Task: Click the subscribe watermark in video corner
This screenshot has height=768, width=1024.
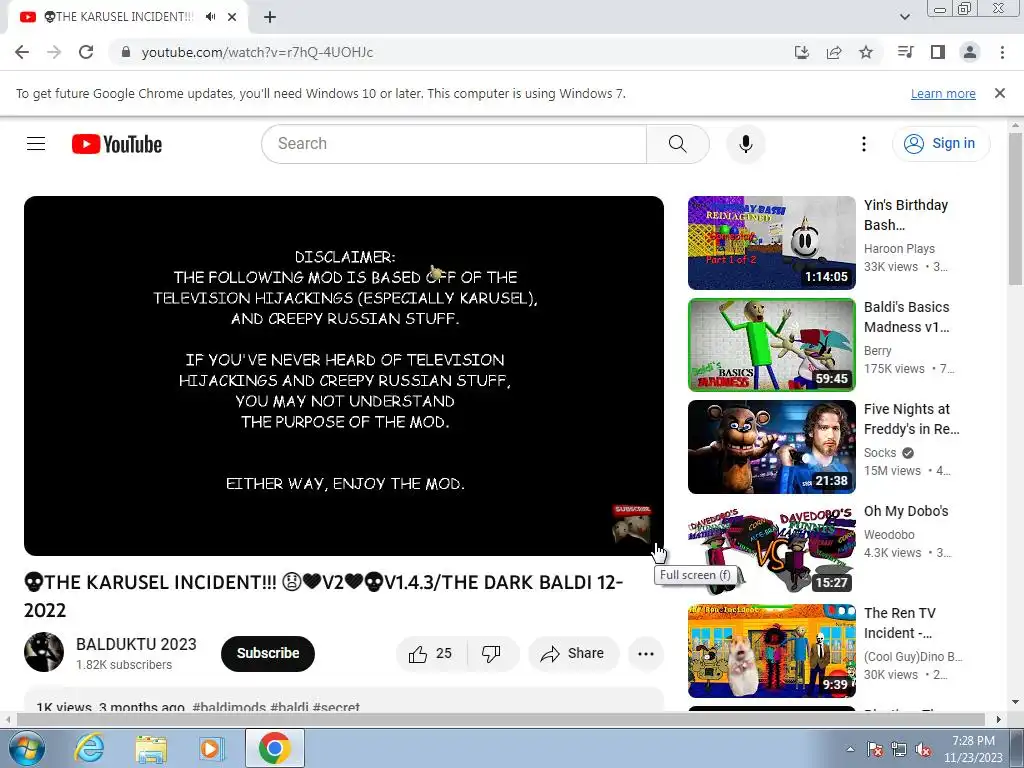Action: click(632, 522)
